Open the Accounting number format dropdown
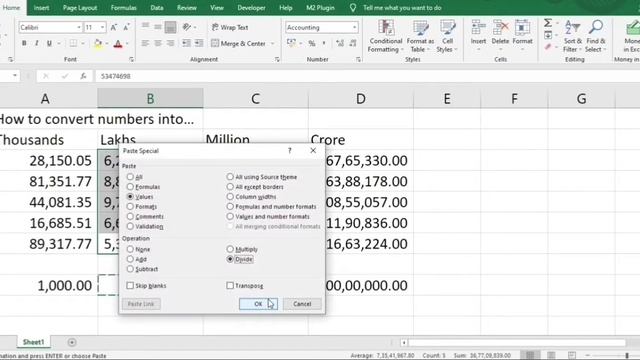The height and width of the screenshot is (360, 640). [354, 27]
